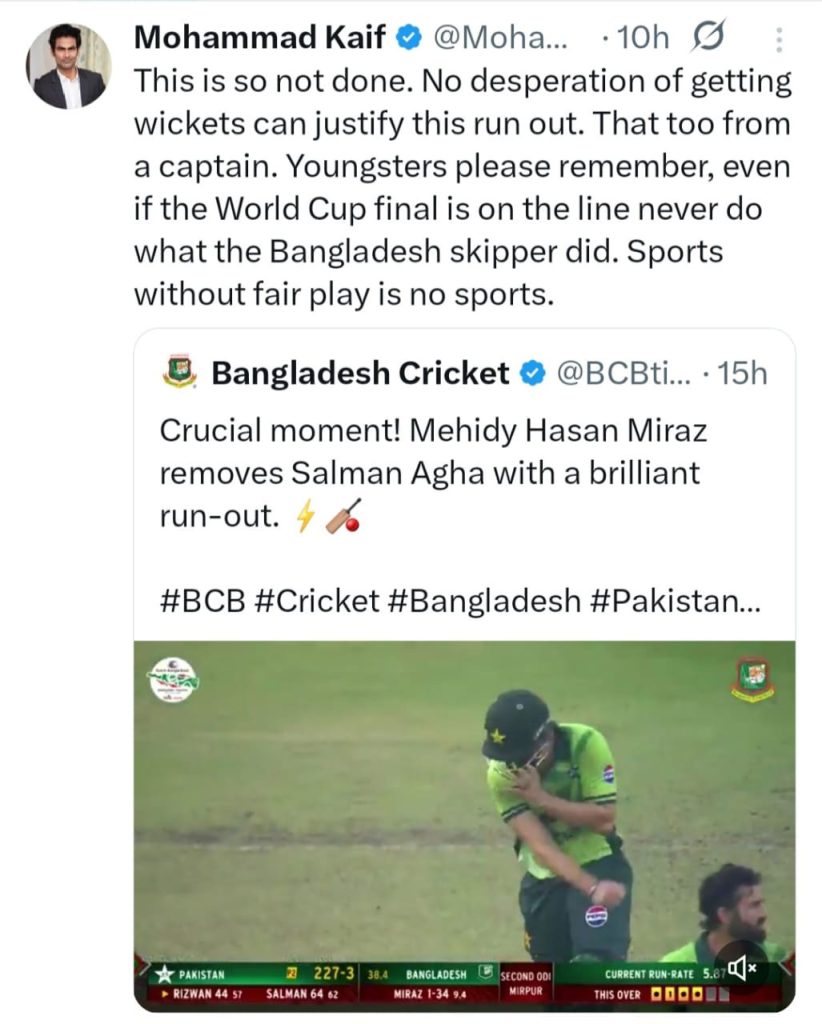Click the series logo at video top-left
Image resolution: width=822 pixels, height=1024 pixels.
pos(173,680)
